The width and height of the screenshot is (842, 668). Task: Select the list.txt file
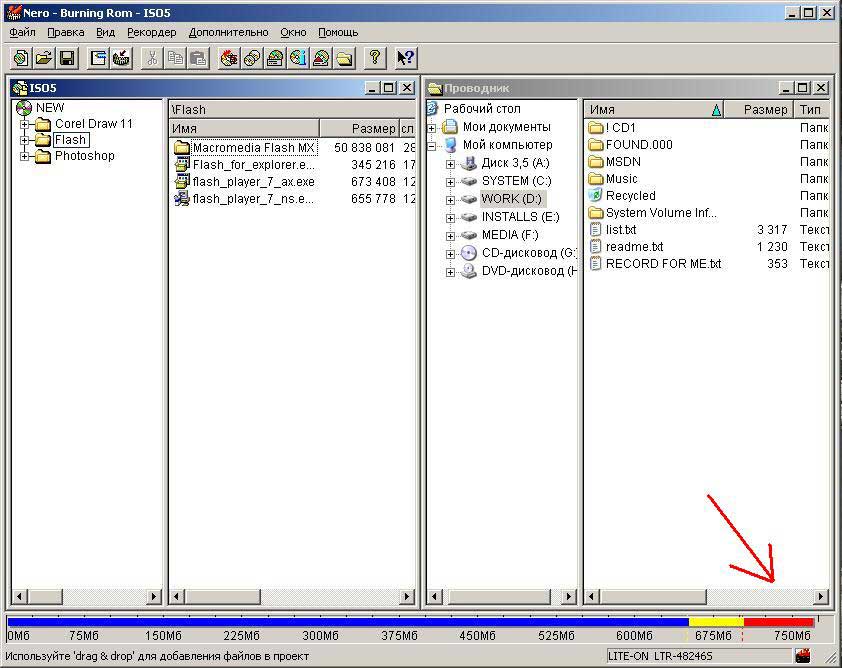point(613,230)
